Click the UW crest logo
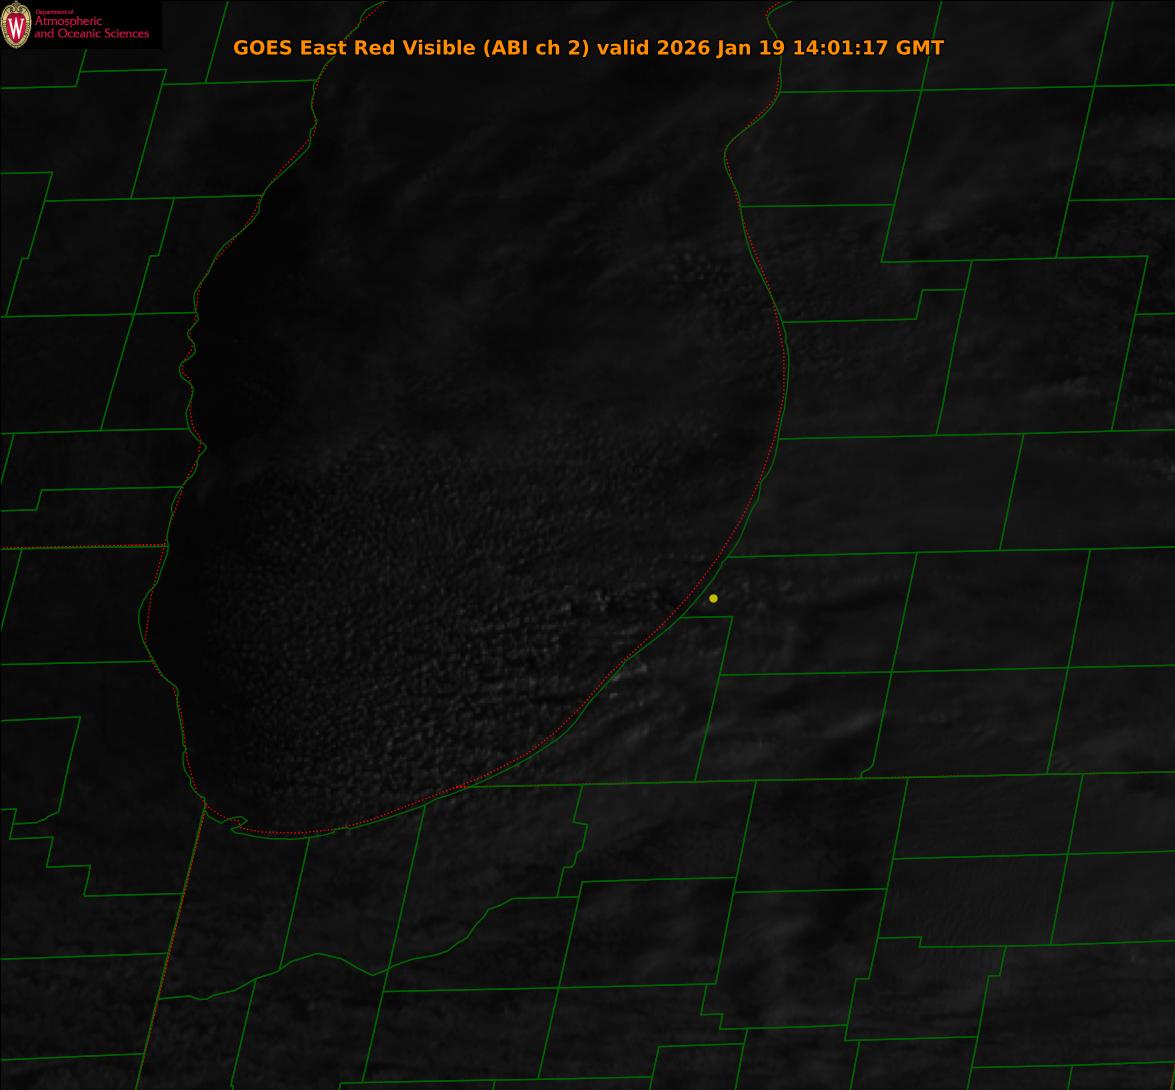The width and height of the screenshot is (1175, 1090). [x=16, y=25]
